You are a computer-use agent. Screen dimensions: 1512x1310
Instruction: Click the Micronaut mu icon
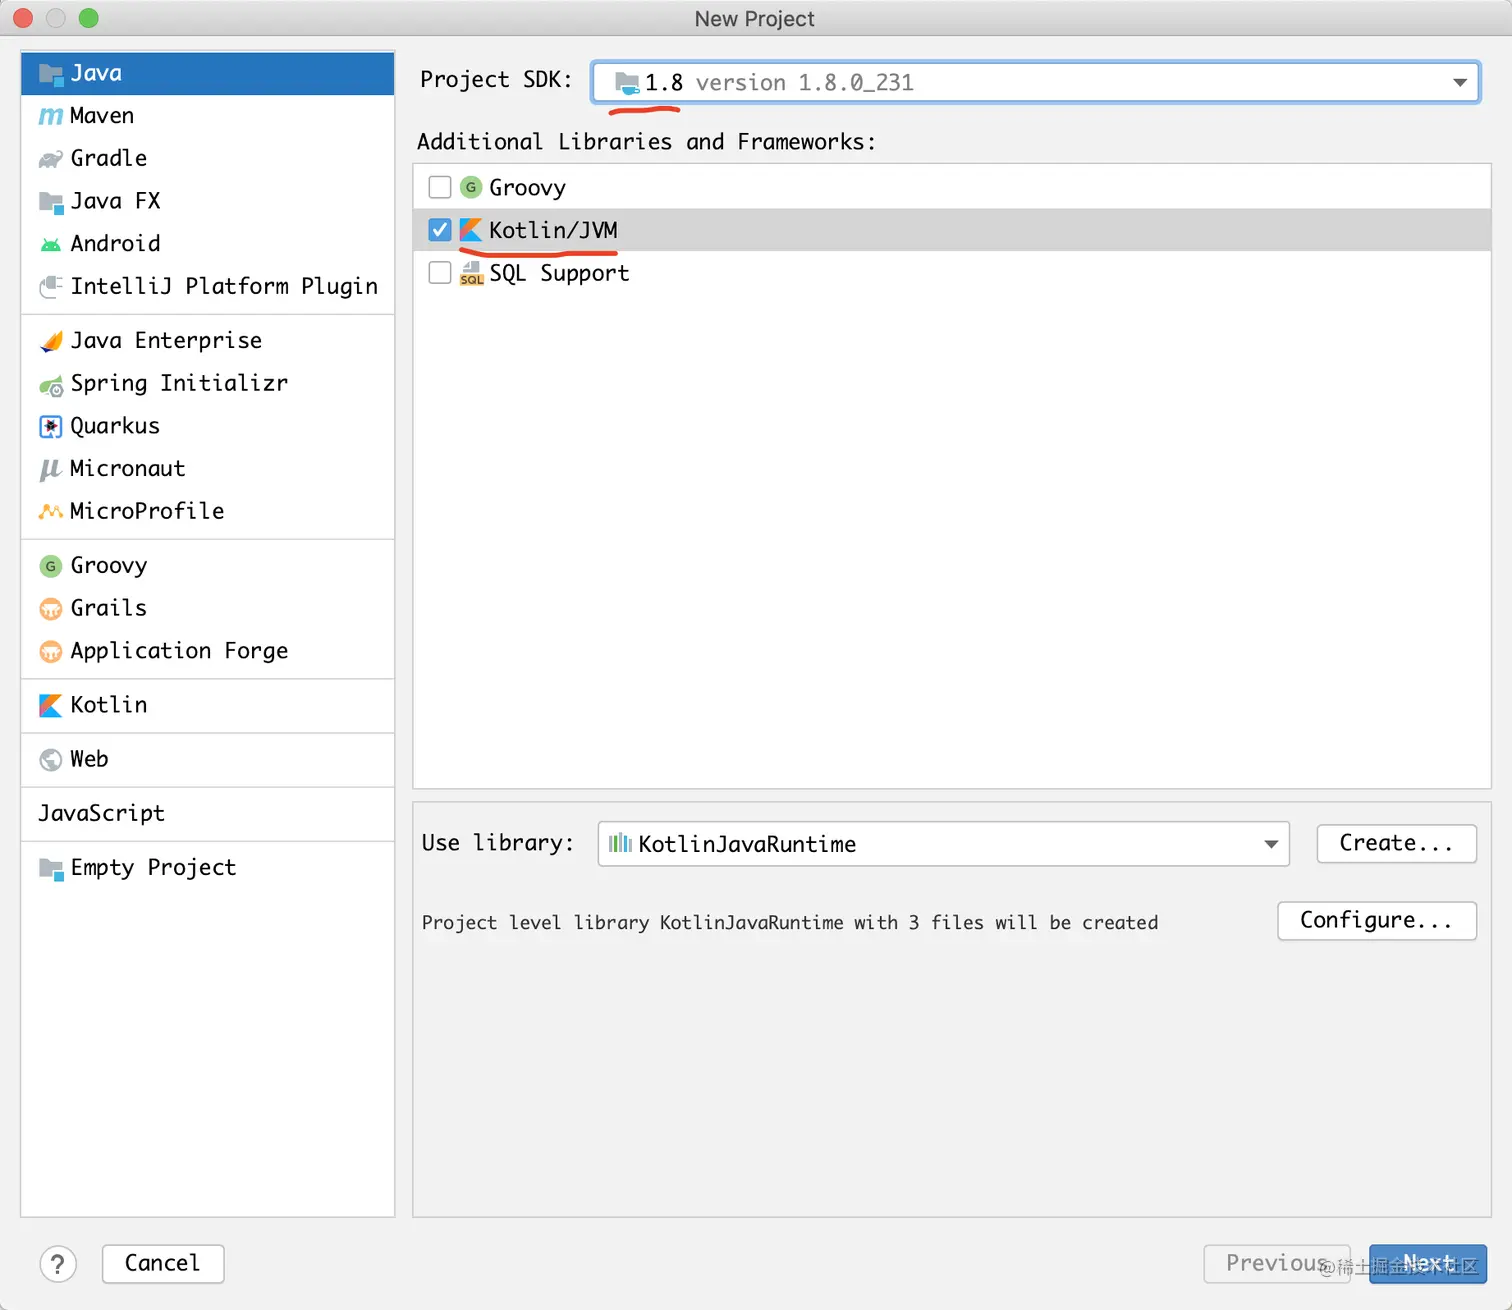pyautogui.click(x=50, y=469)
